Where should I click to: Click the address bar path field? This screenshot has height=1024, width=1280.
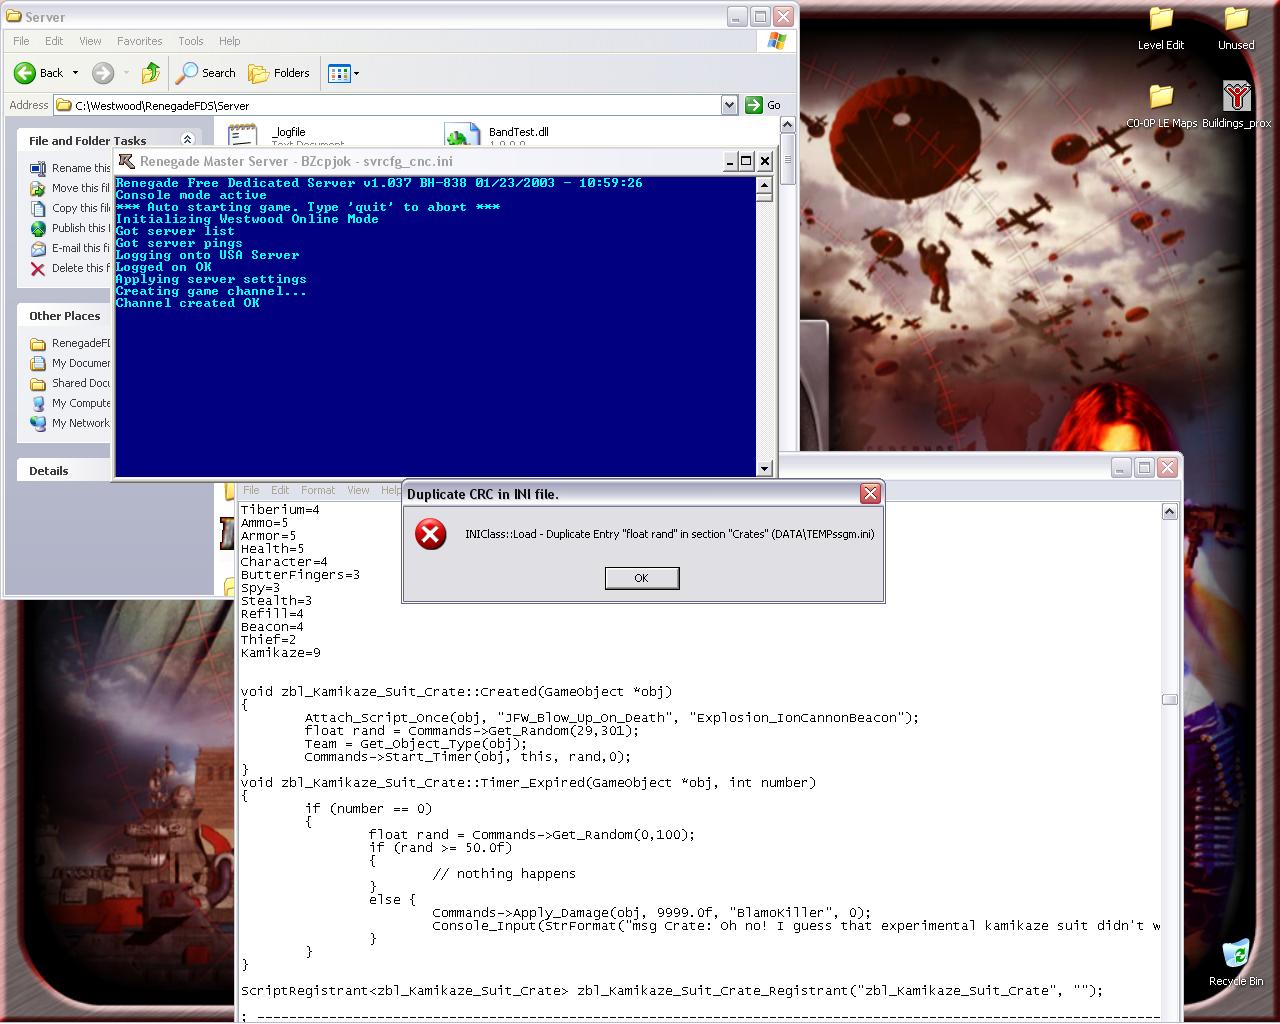click(x=390, y=105)
